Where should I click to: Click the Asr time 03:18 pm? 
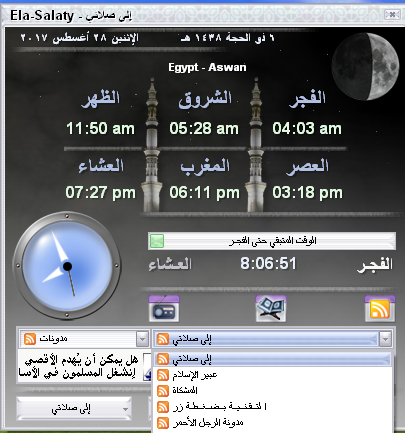[x=307, y=193]
